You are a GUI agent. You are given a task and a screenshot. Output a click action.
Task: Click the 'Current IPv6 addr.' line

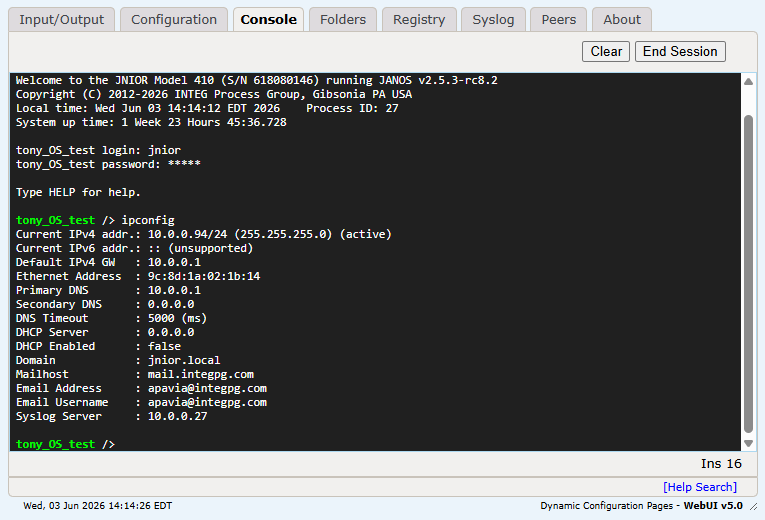[134, 248]
